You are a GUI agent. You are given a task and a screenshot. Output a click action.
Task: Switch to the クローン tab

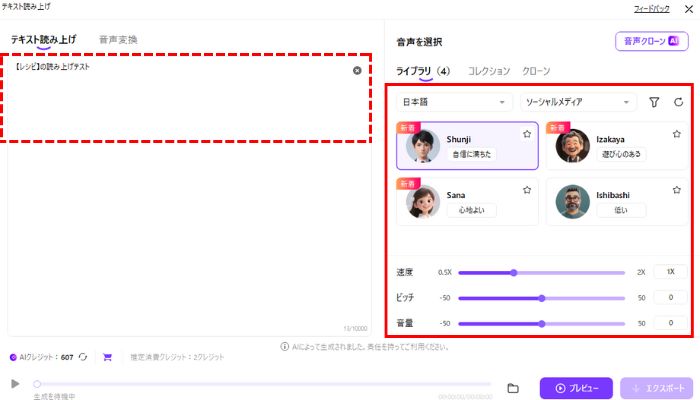[x=536, y=71]
